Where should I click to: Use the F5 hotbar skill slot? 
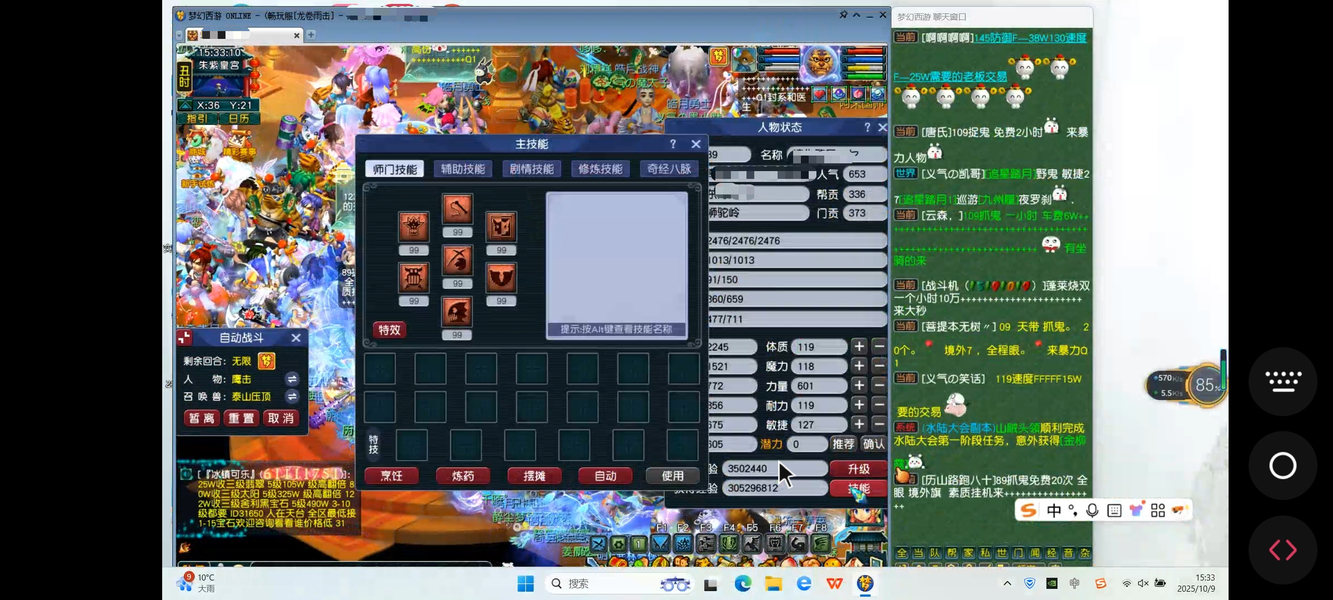752,543
